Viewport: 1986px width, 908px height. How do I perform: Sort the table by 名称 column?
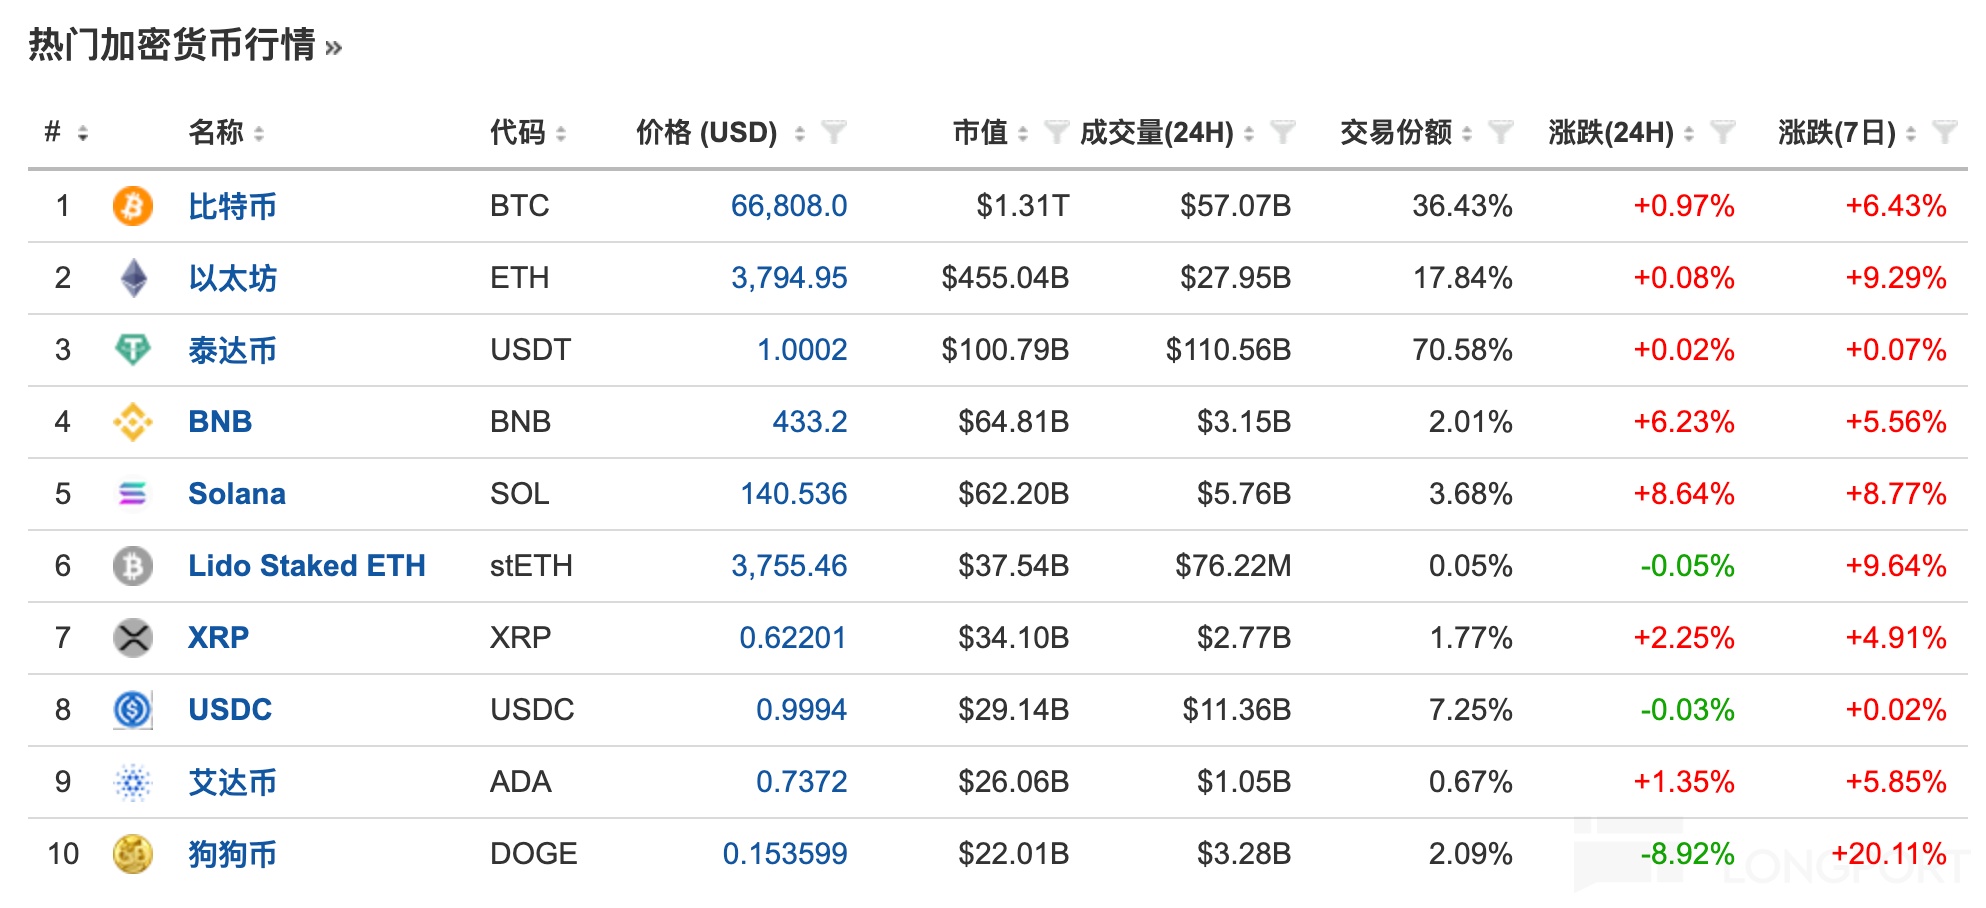point(259,133)
